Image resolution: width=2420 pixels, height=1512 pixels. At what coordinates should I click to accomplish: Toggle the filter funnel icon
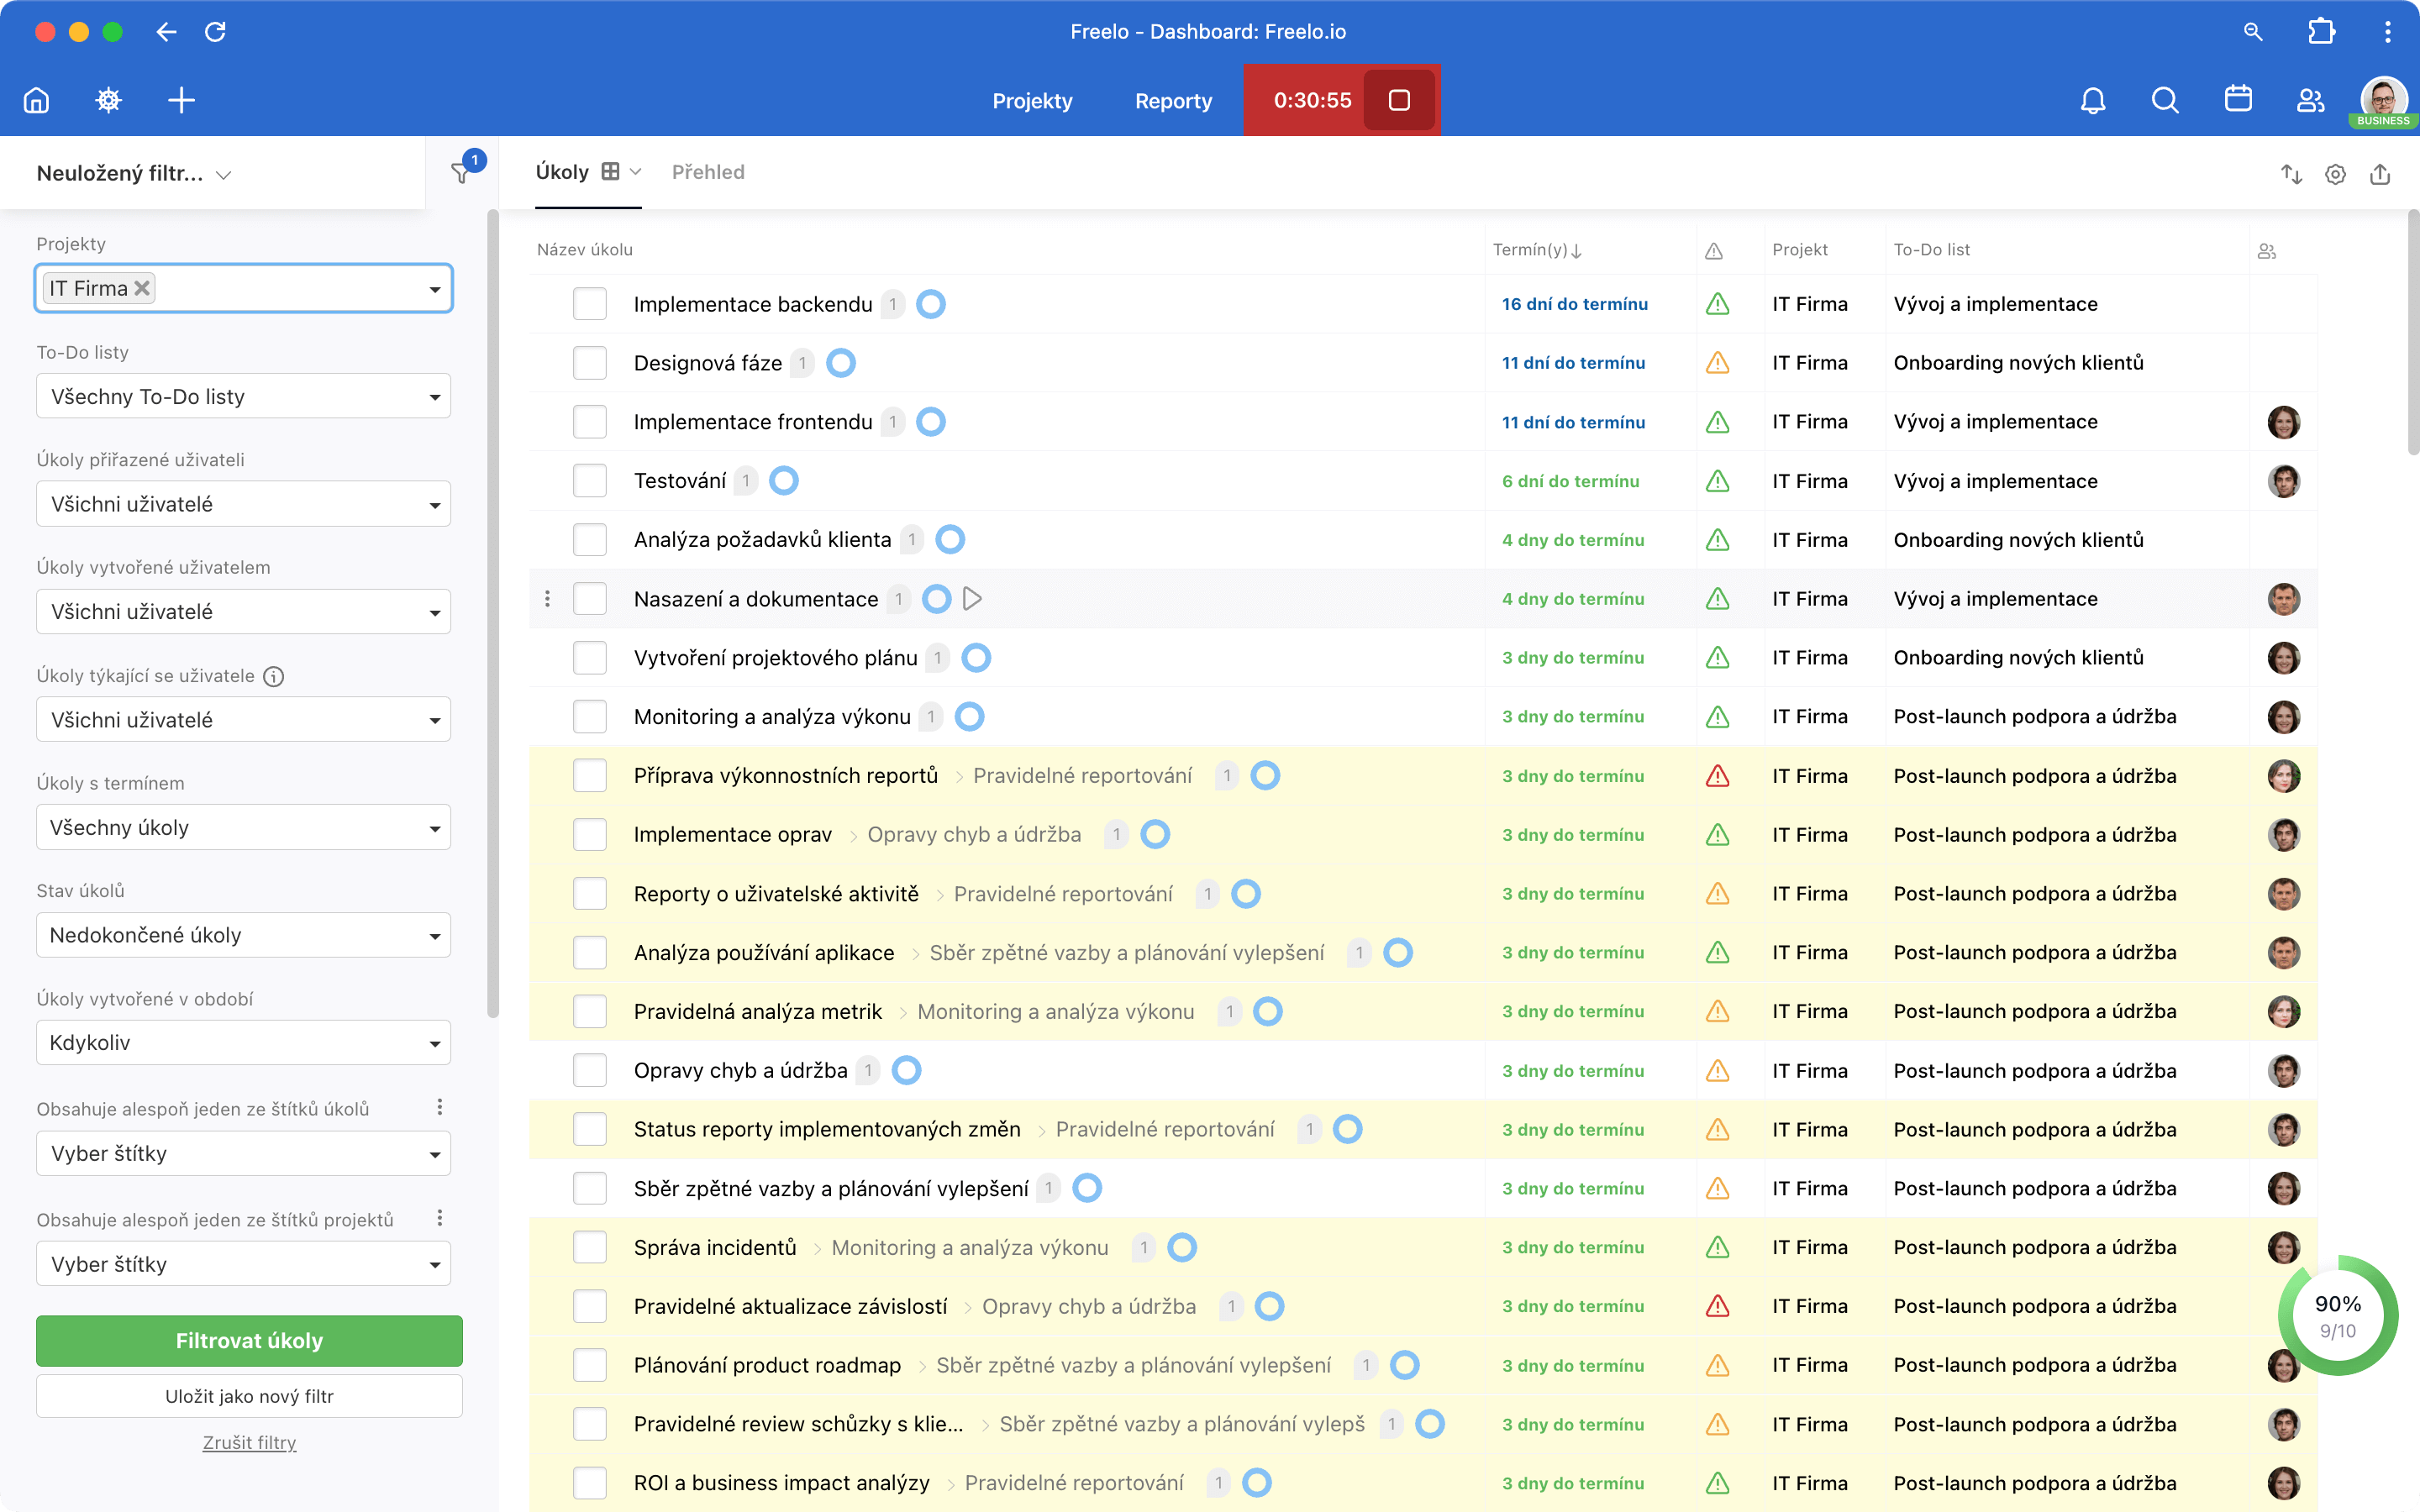click(x=461, y=172)
